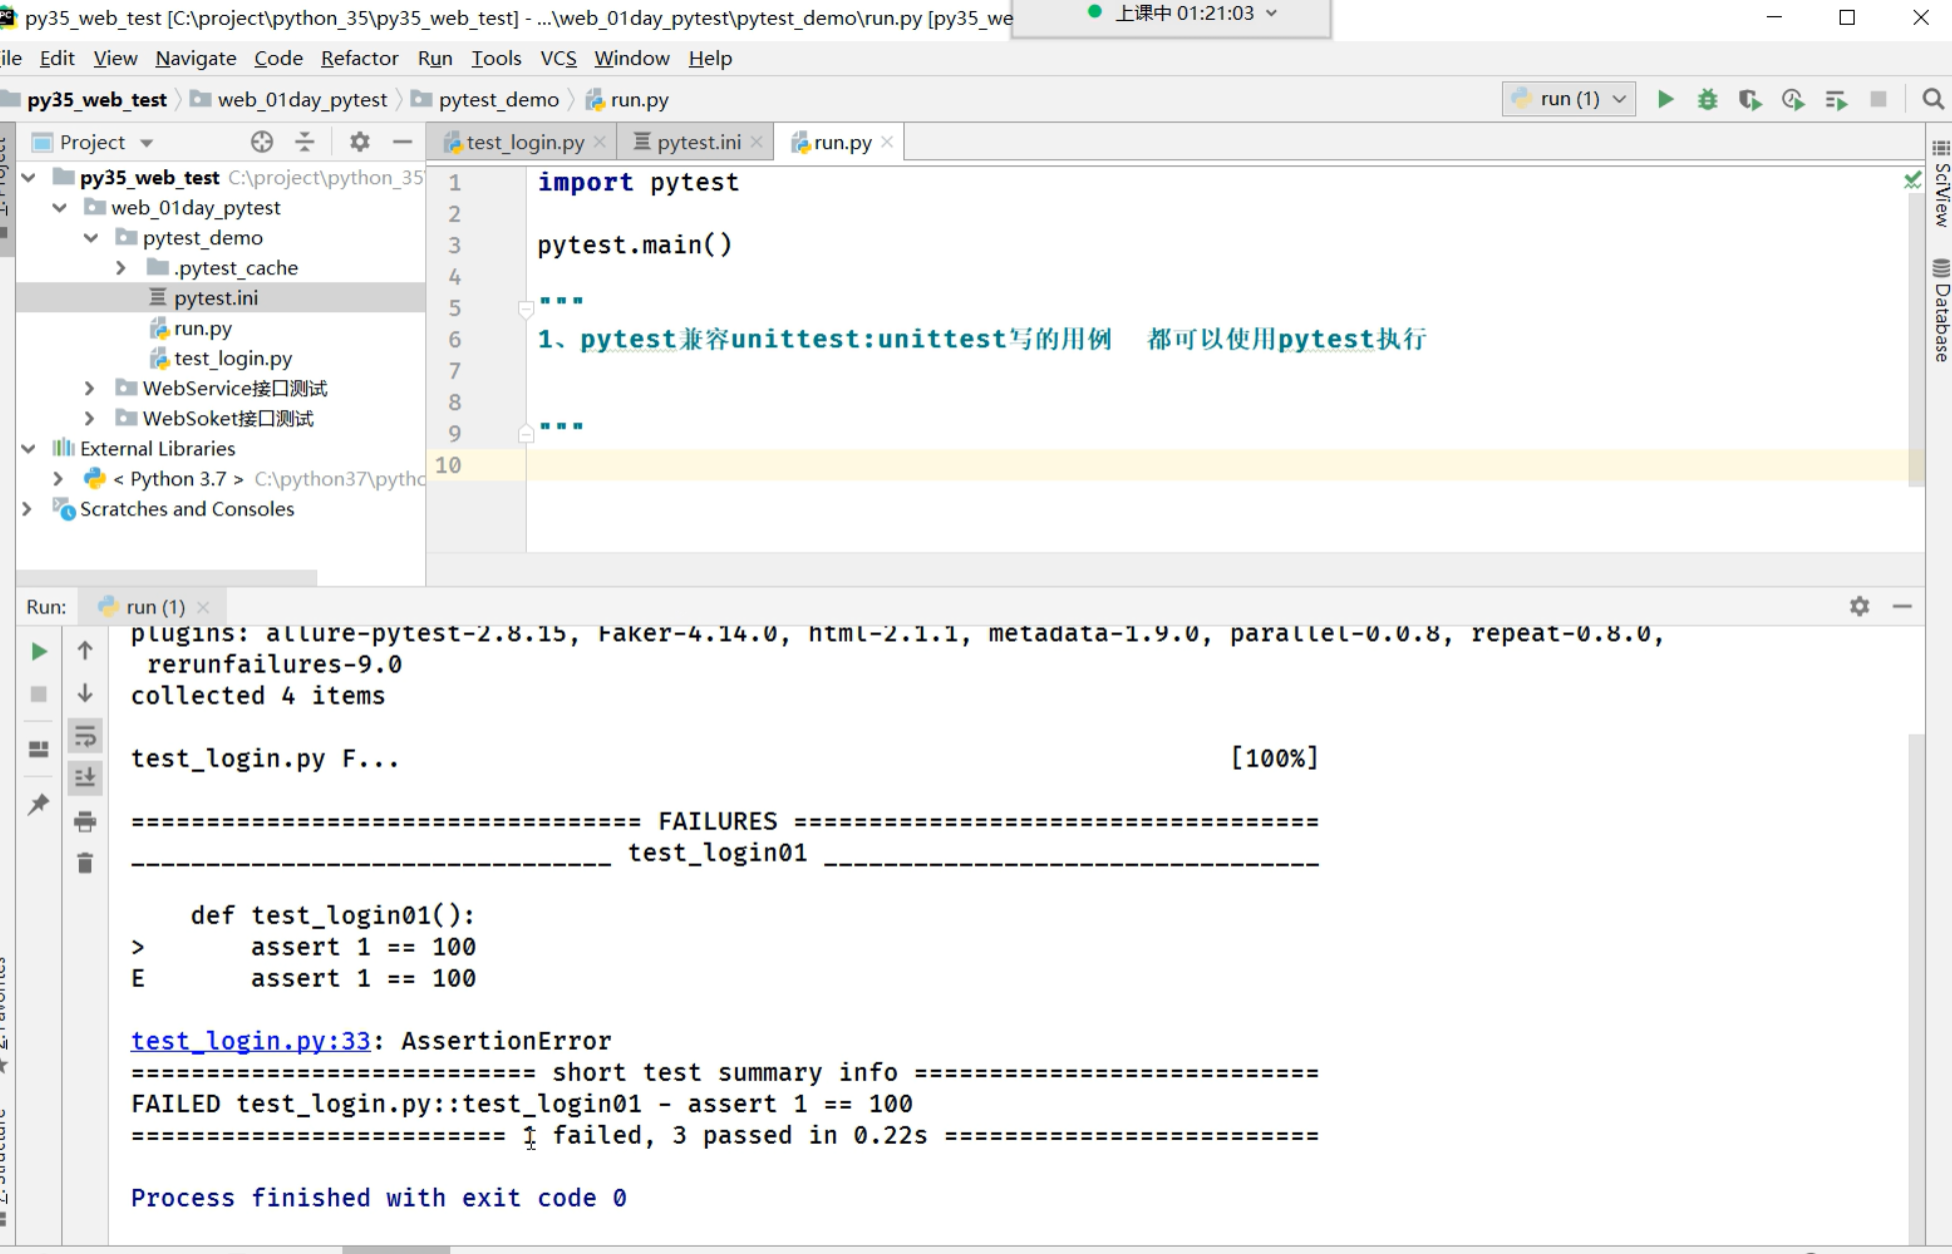Open Project panel settings gear
The image size is (1952, 1254).
coord(359,142)
